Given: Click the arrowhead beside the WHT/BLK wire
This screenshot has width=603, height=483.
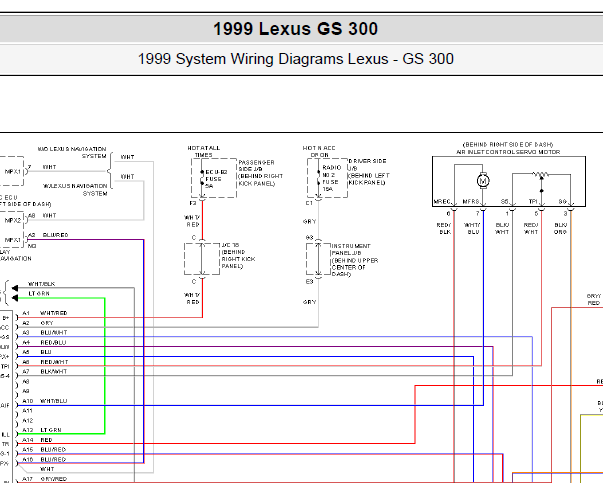Looking at the screenshot, I should click(x=15, y=288).
